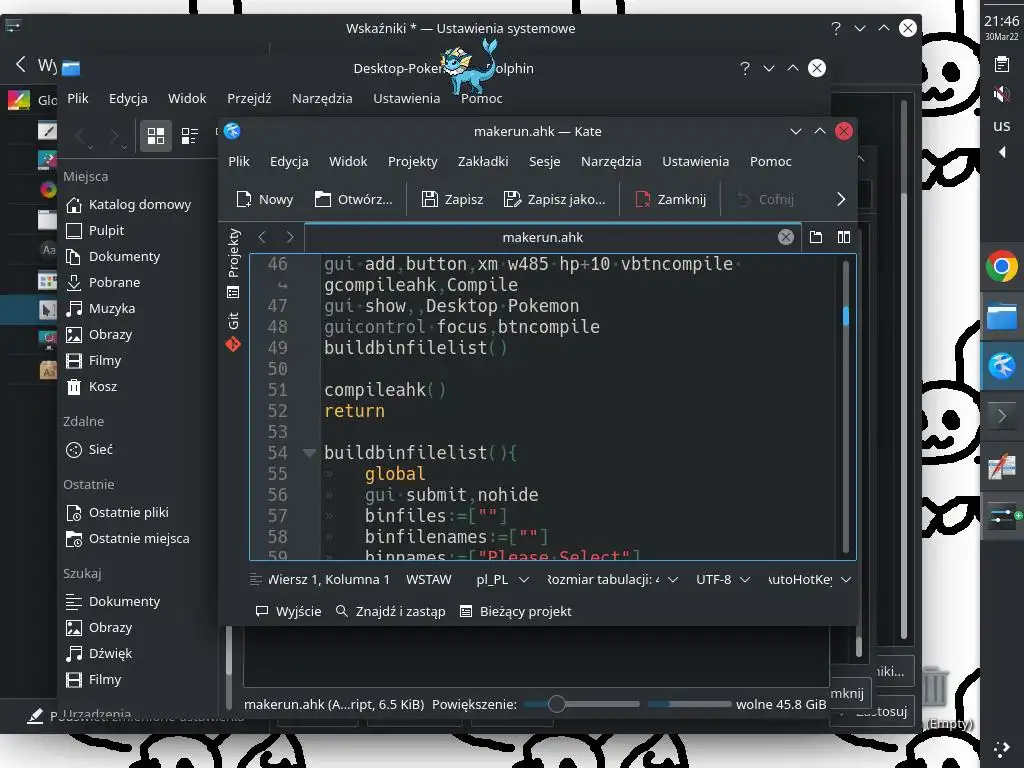1024x768 pixels.
Task: Click the documents list icon in Kate sidebar
Action: (x=233, y=292)
